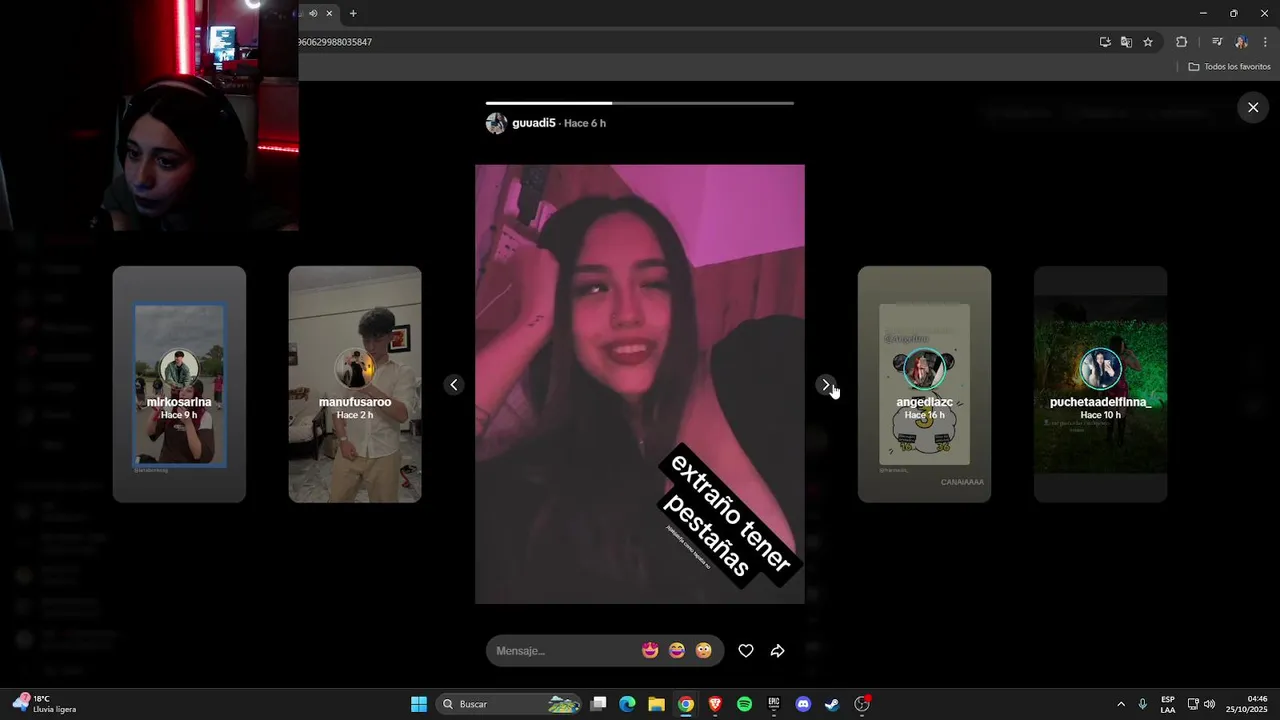Open volume control in system tray

[x=1210, y=704]
